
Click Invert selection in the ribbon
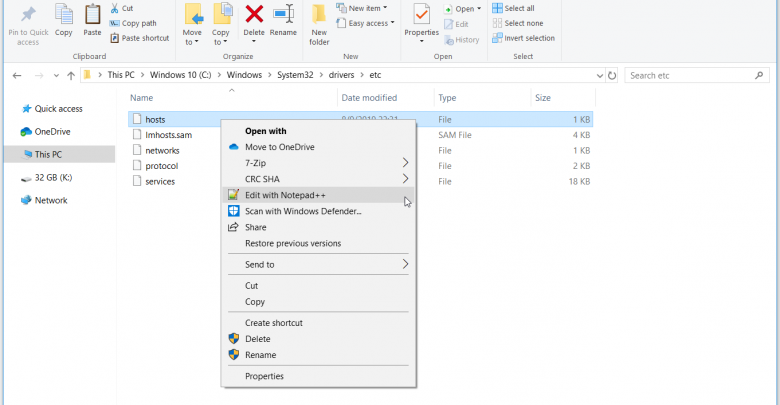tap(529, 38)
